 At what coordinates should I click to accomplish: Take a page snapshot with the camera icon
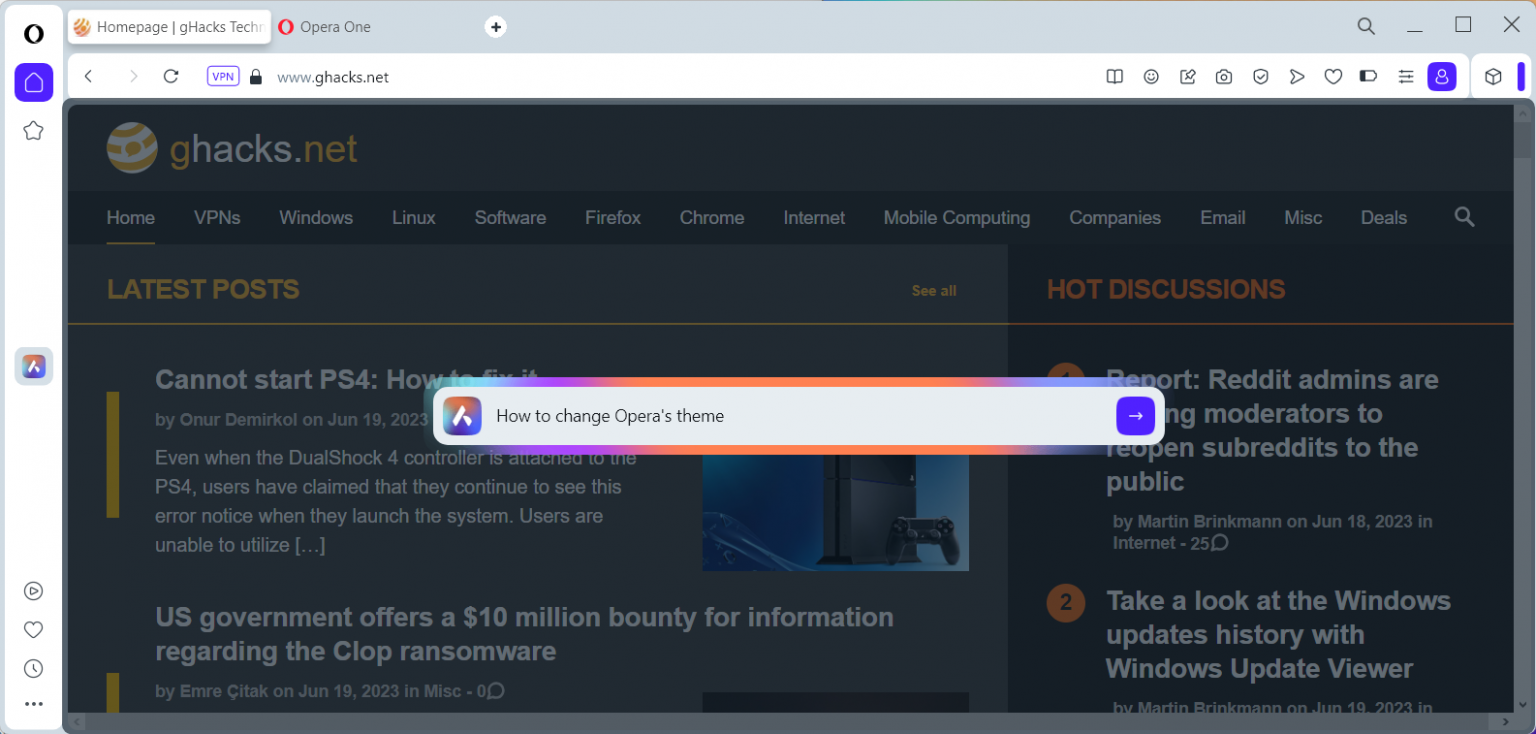(1224, 76)
